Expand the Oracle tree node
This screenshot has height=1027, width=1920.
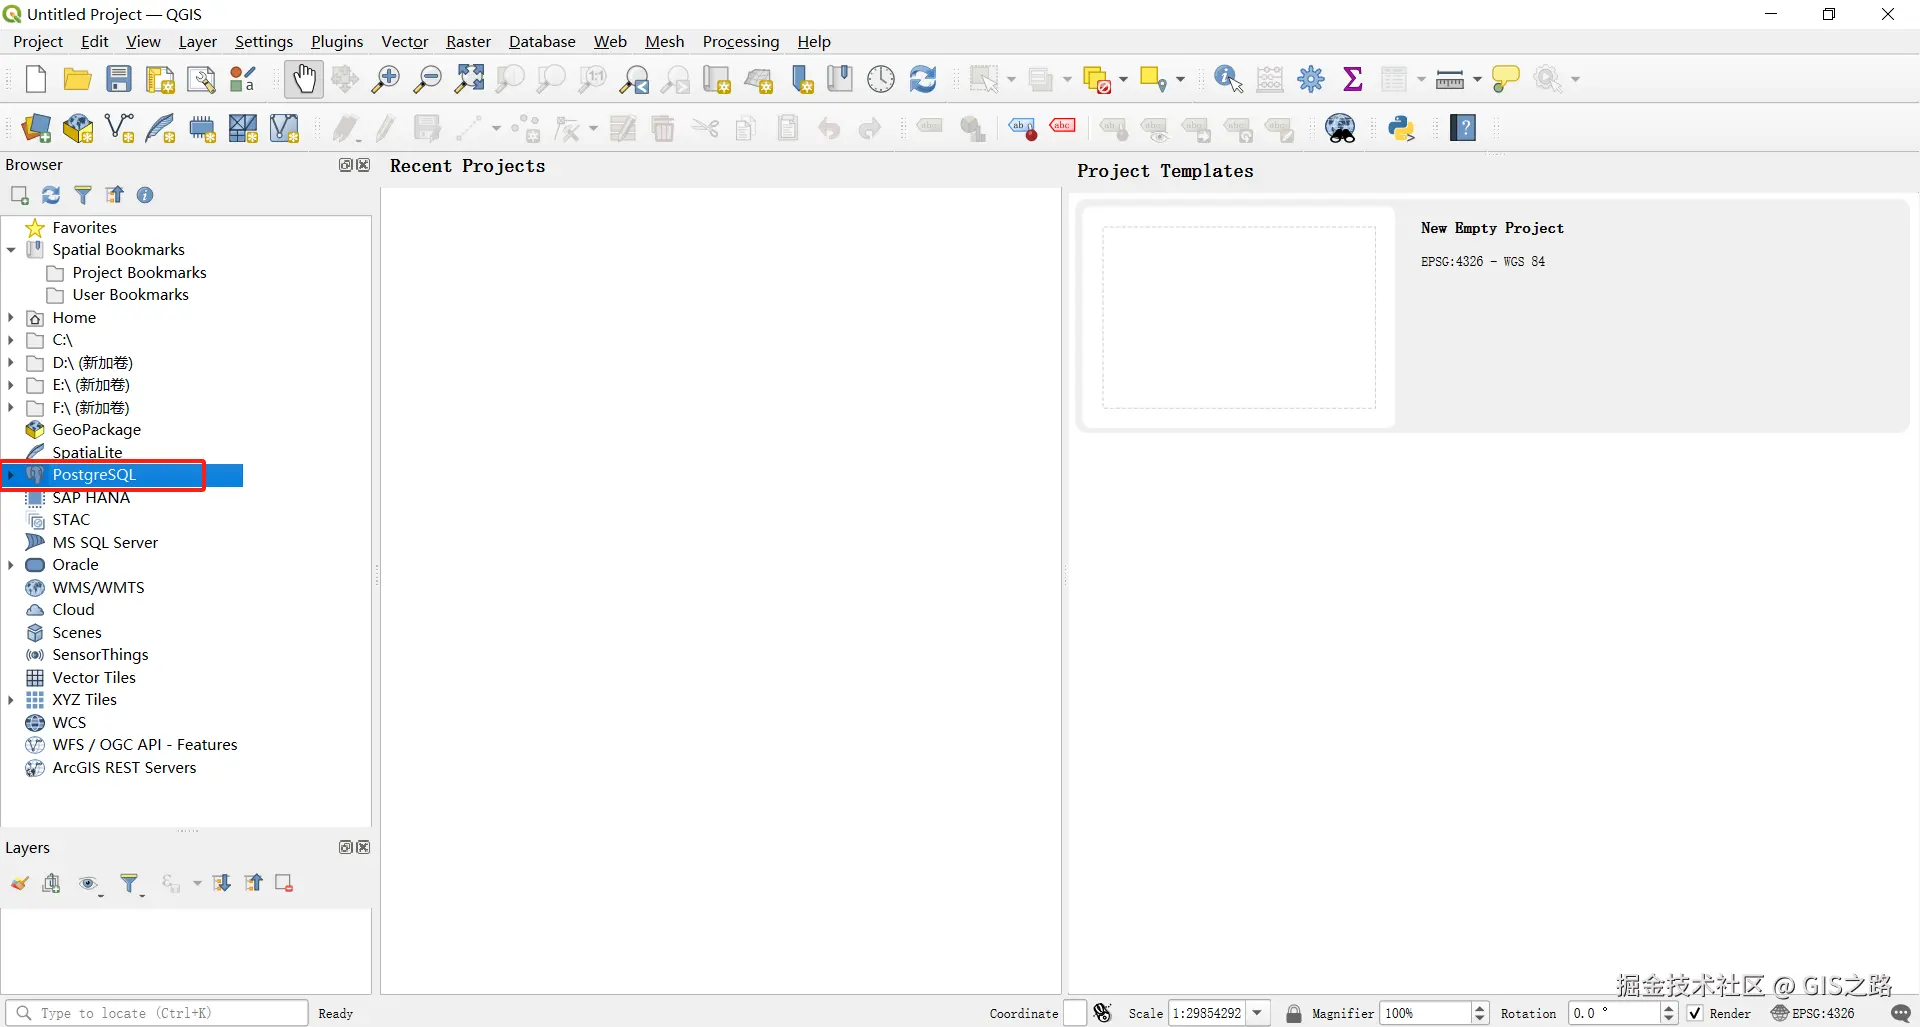pyautogui.click(x=10, y=565)
